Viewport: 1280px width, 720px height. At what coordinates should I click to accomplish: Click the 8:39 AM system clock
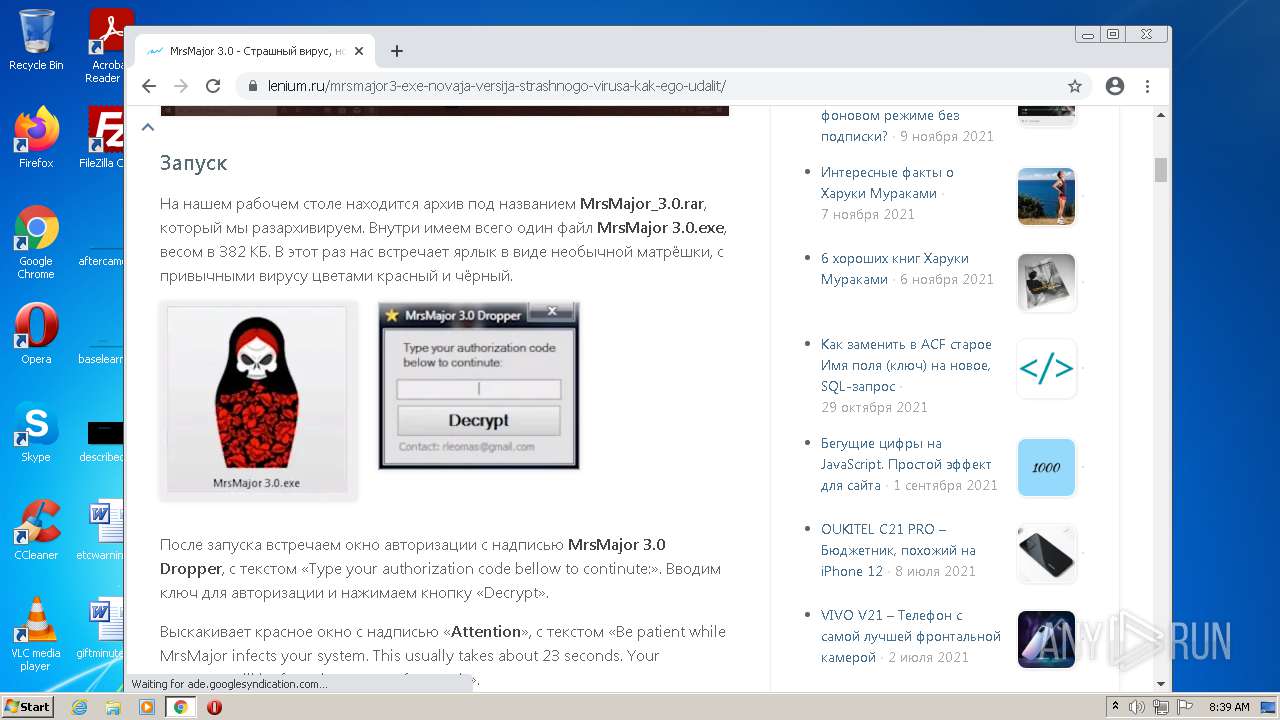[1229, 707]
